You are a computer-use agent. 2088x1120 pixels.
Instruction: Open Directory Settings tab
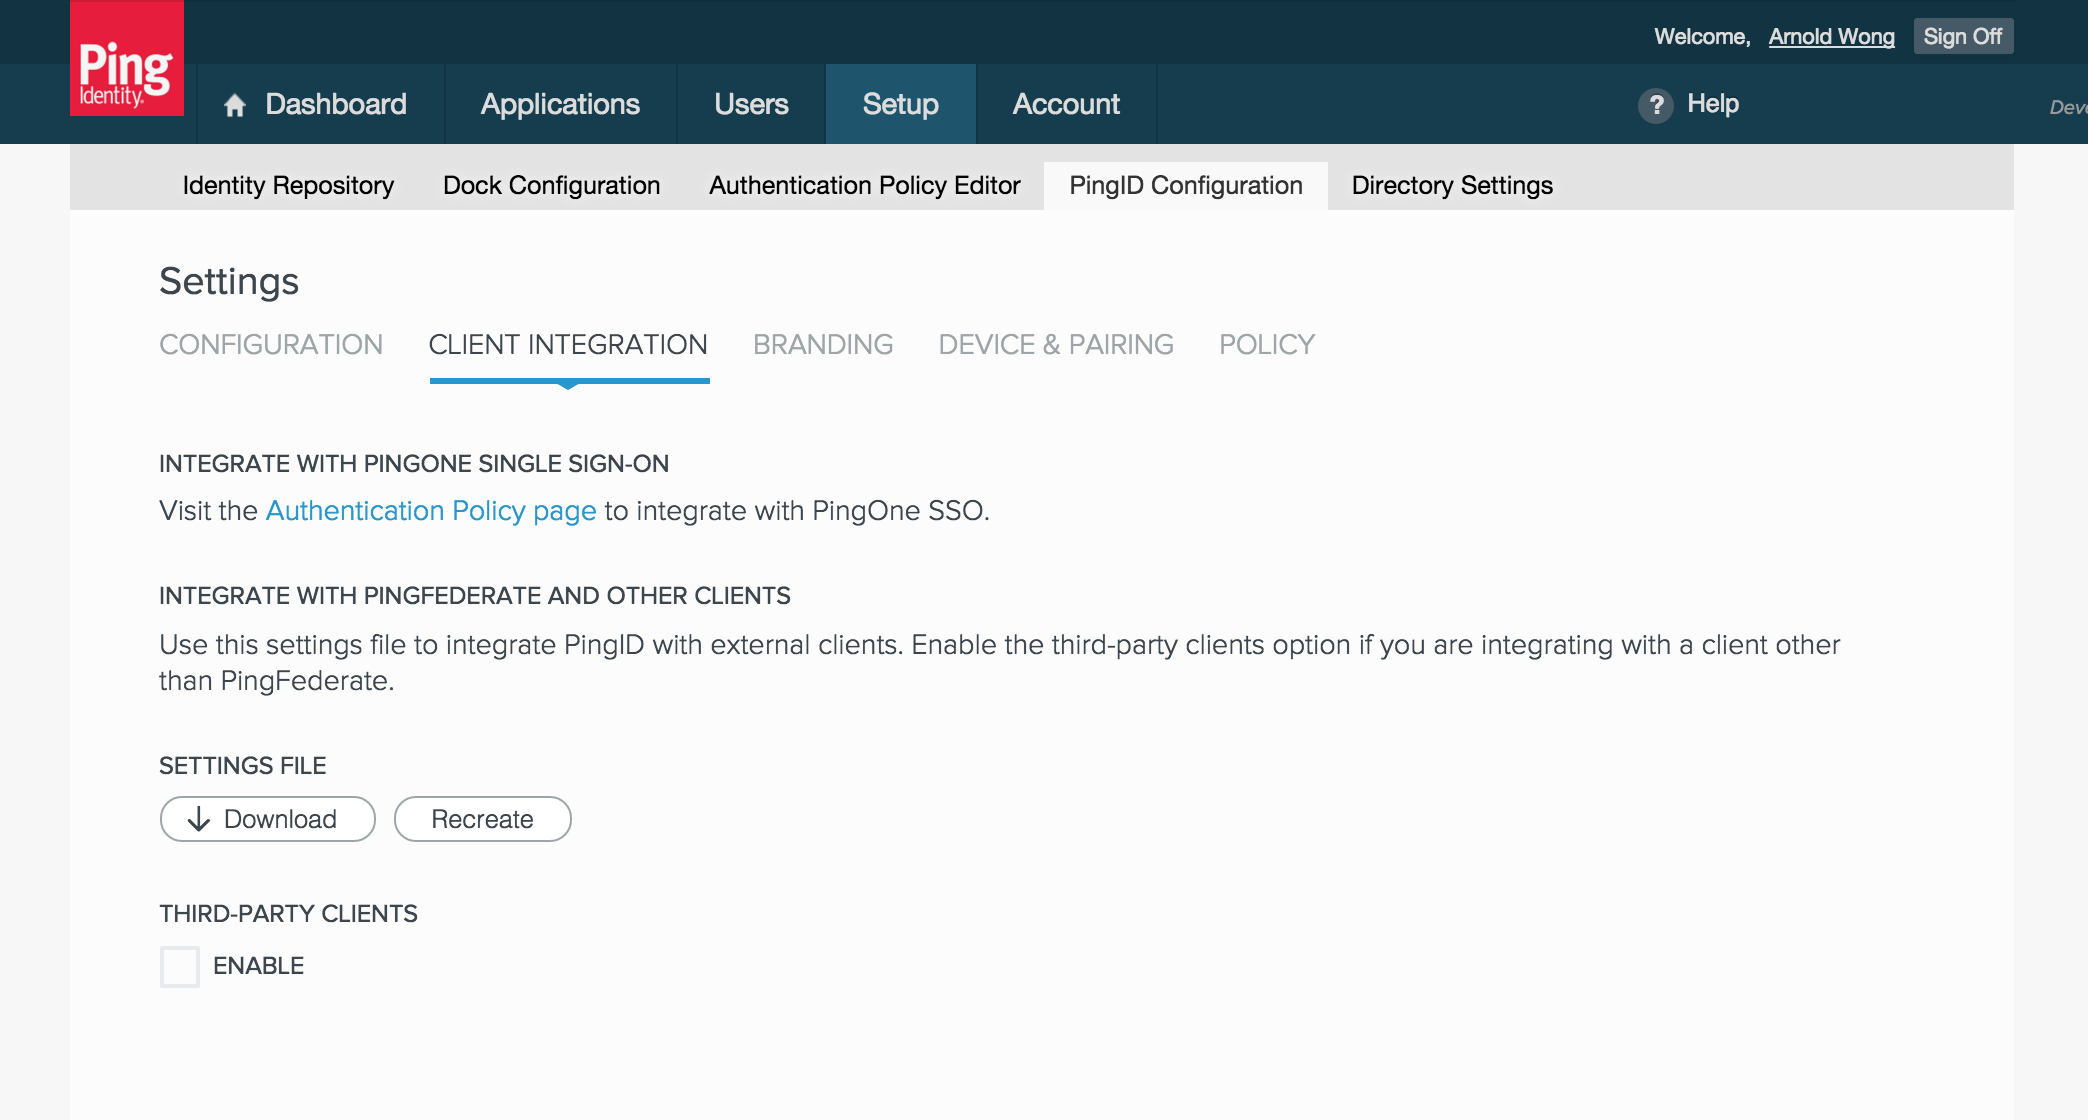click(x=1451, y=186)
